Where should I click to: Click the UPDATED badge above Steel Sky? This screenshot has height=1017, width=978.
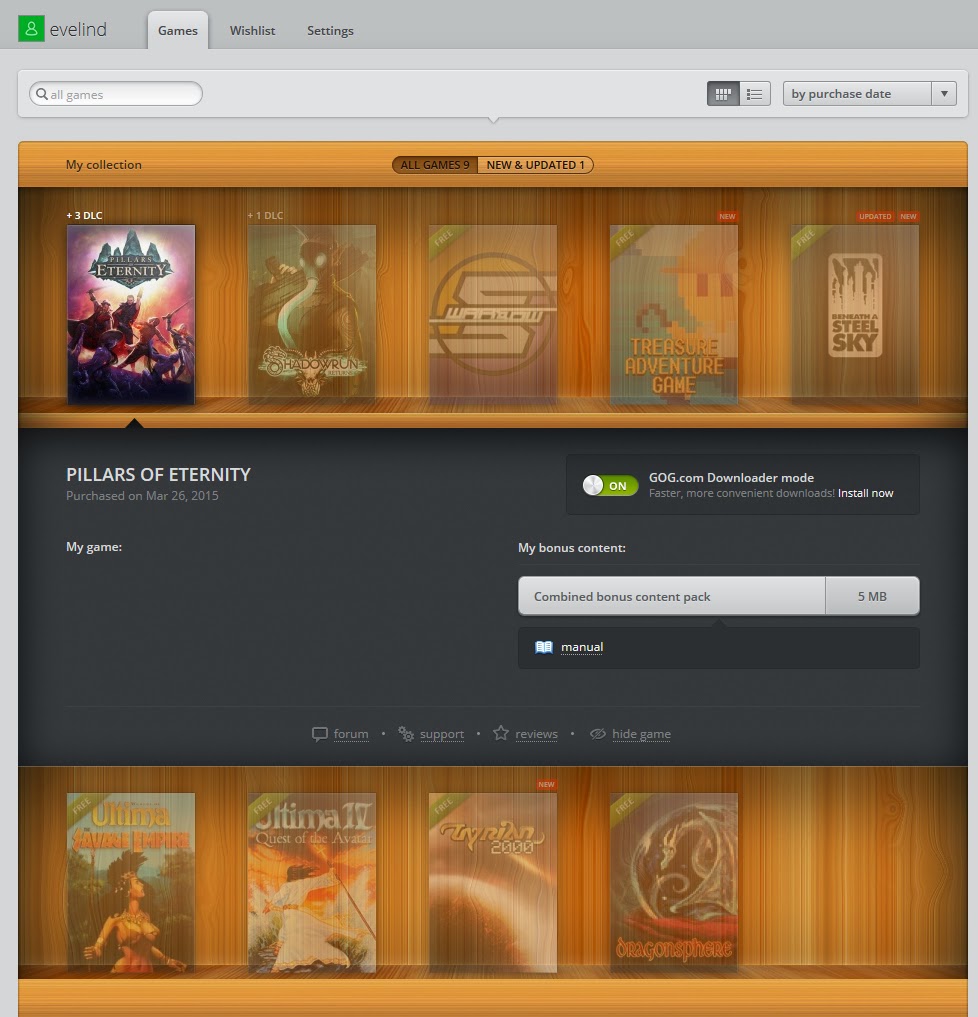pyautogui.click(x=875, y=217)
